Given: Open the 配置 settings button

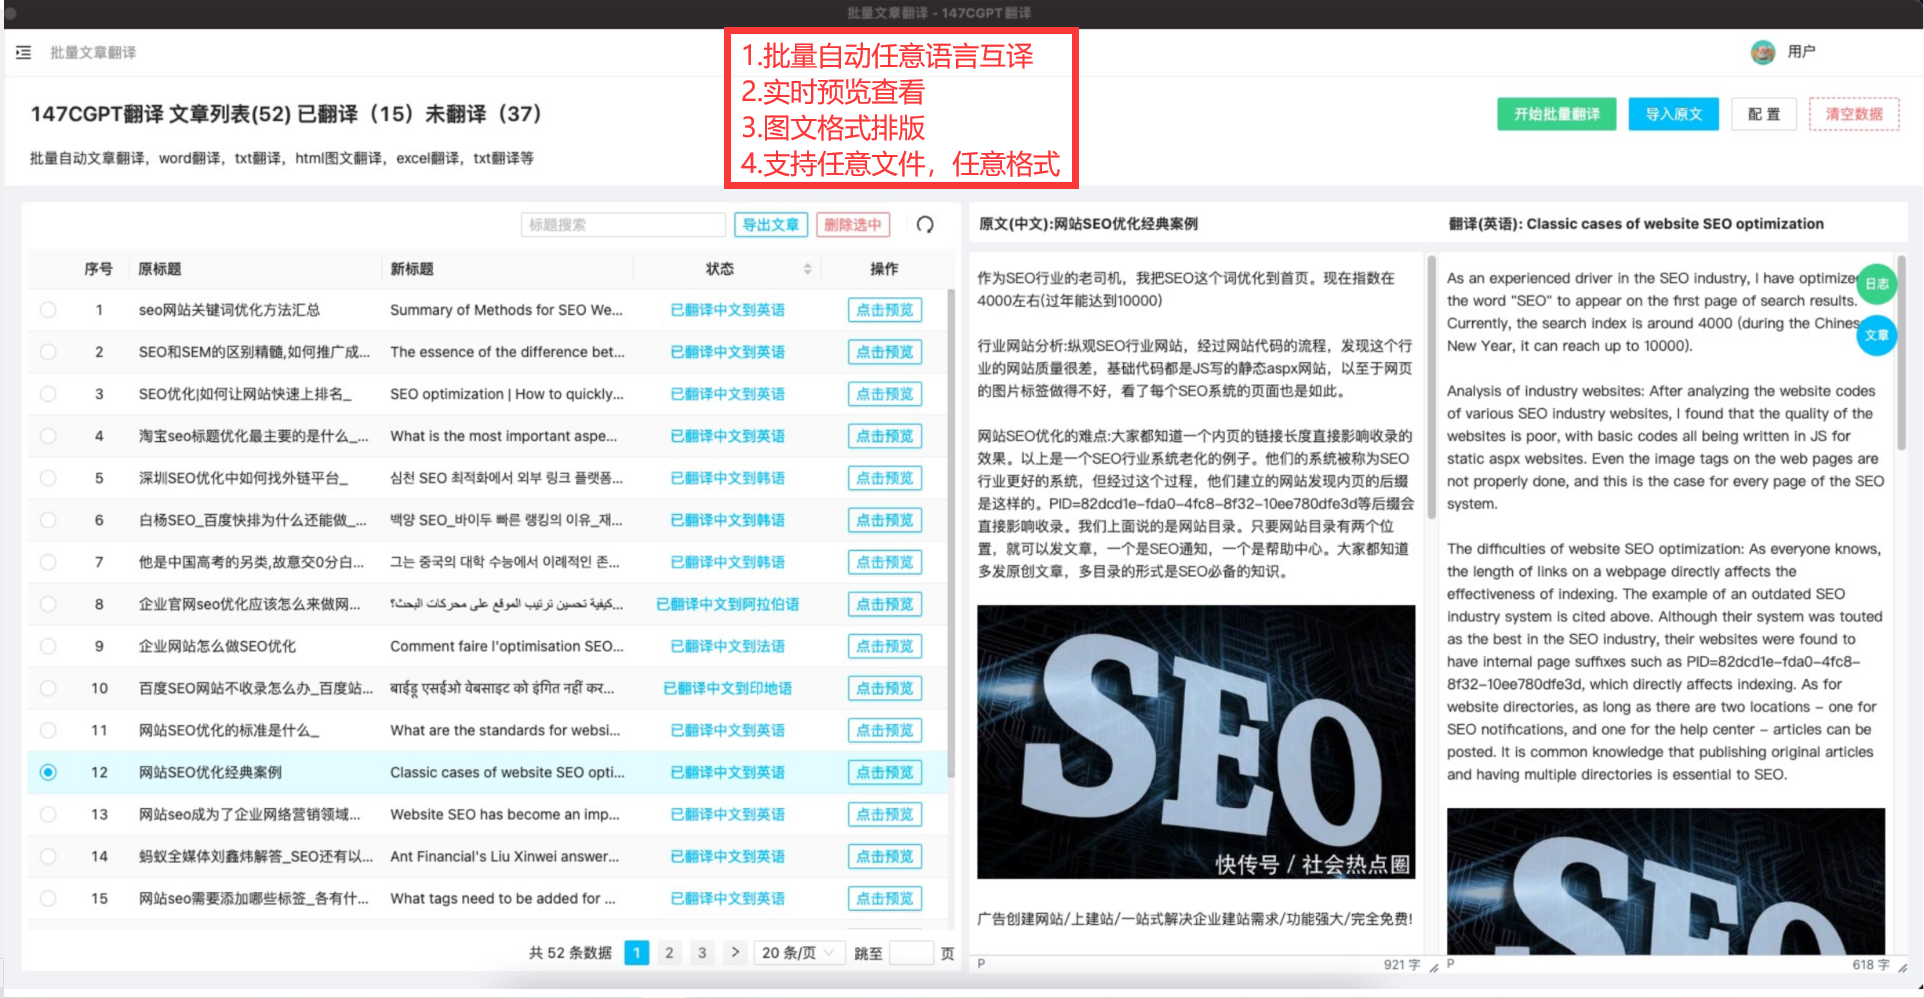Looking at the screenshot, I should pyautogui.click(x=1764, y=114).
